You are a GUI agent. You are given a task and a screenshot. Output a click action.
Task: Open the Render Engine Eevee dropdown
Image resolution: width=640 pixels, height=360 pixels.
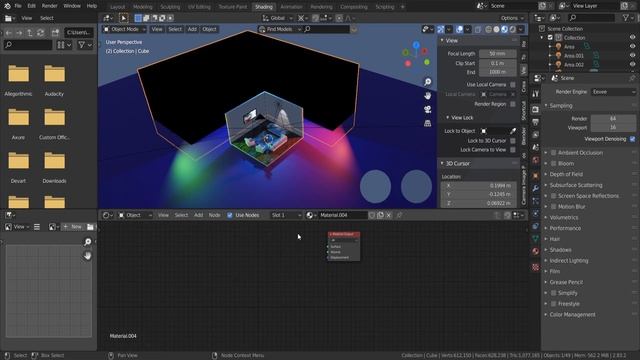(613, 92)
